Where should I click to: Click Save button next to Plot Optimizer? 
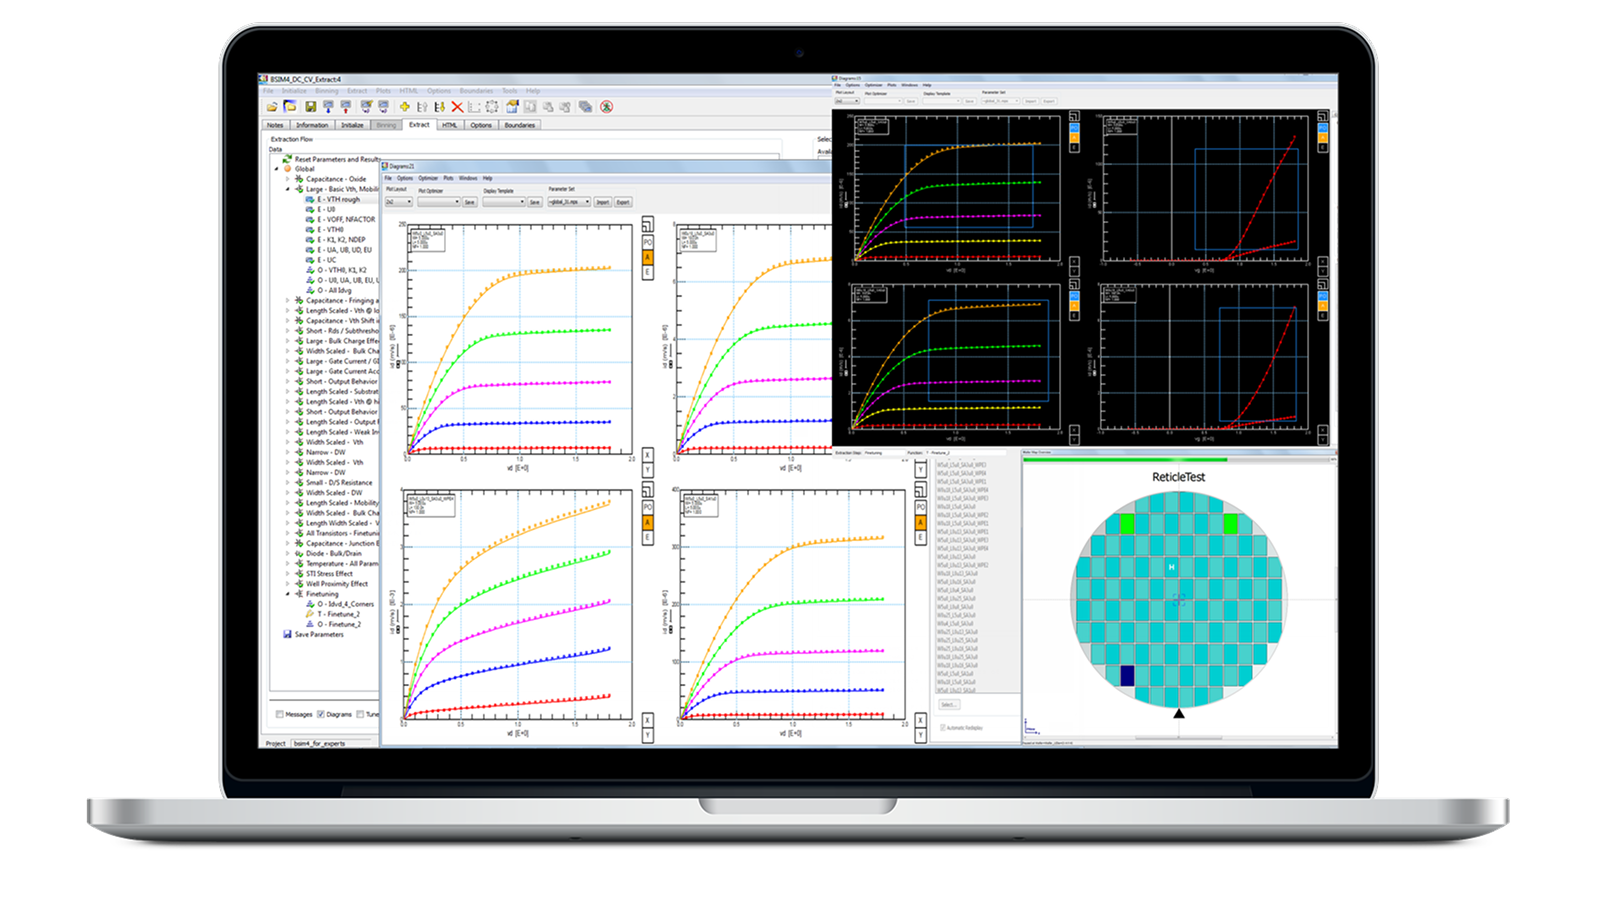pos(469,202)
